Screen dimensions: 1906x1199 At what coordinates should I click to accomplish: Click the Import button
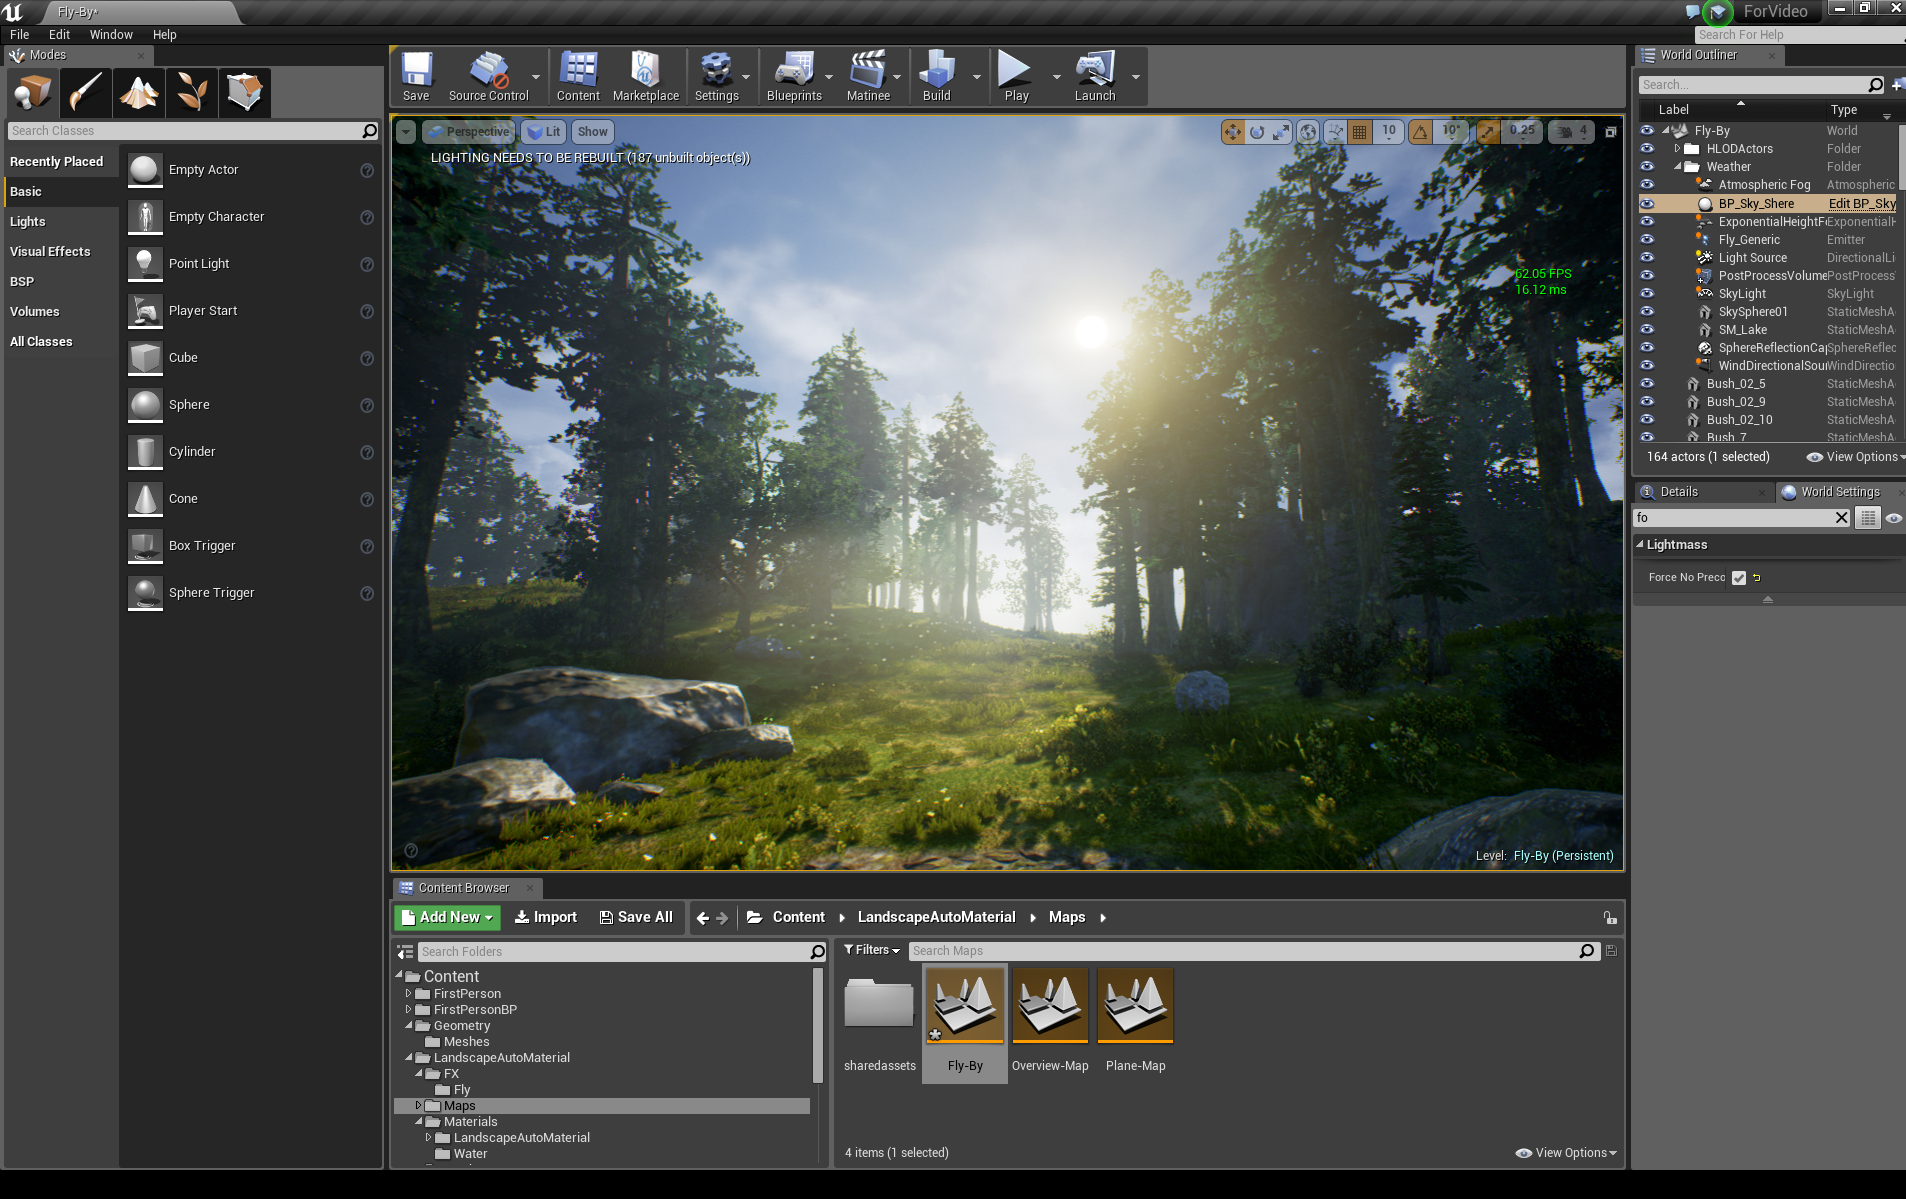545,917
